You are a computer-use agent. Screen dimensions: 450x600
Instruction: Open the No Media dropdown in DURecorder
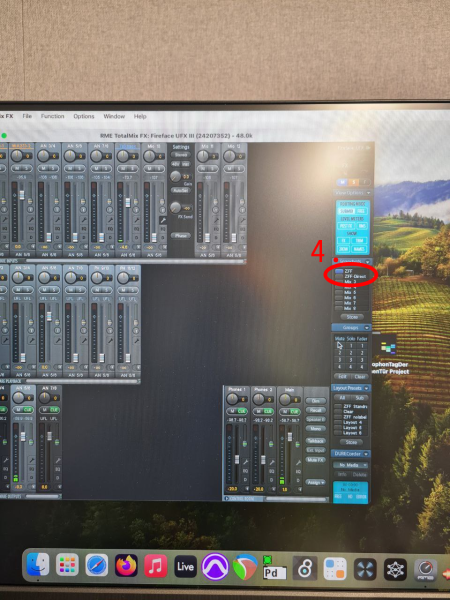[351, 465]
